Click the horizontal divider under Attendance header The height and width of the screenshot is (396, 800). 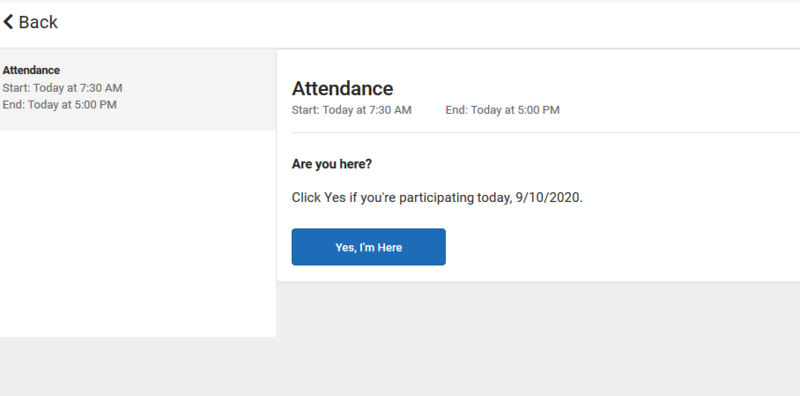coord(546,133)
